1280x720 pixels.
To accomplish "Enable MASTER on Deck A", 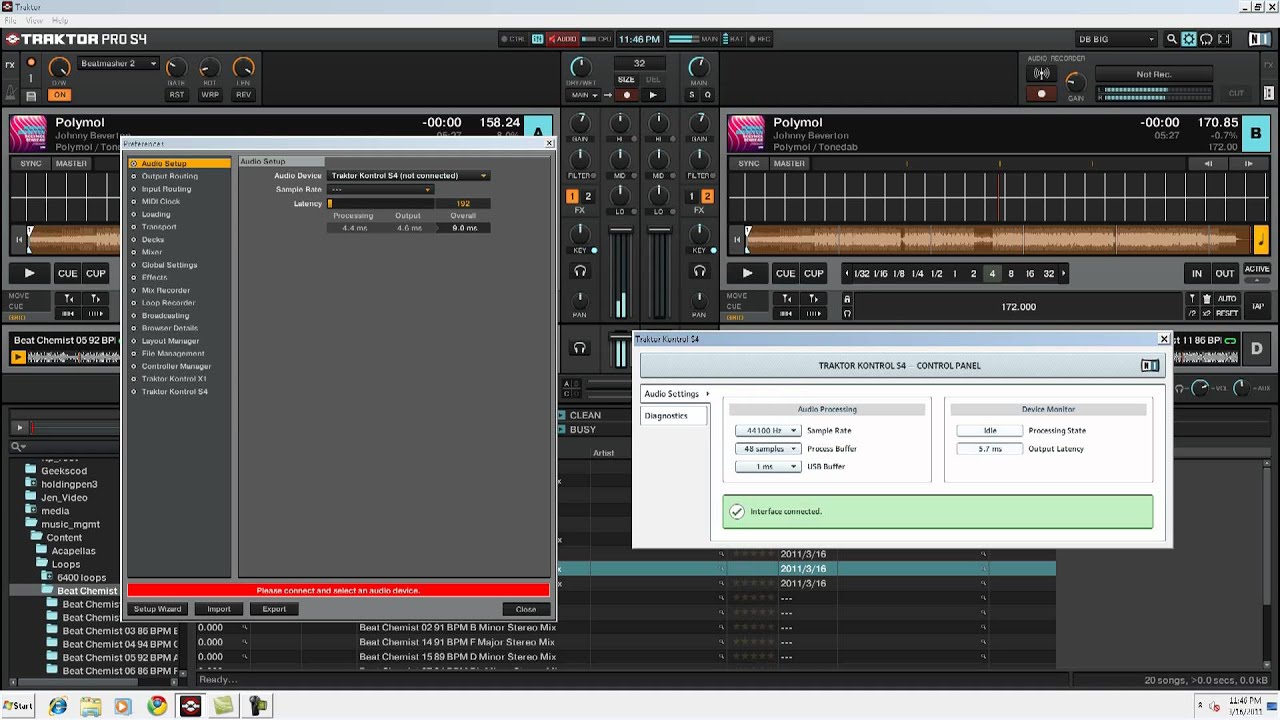I will tap(71, 163).
